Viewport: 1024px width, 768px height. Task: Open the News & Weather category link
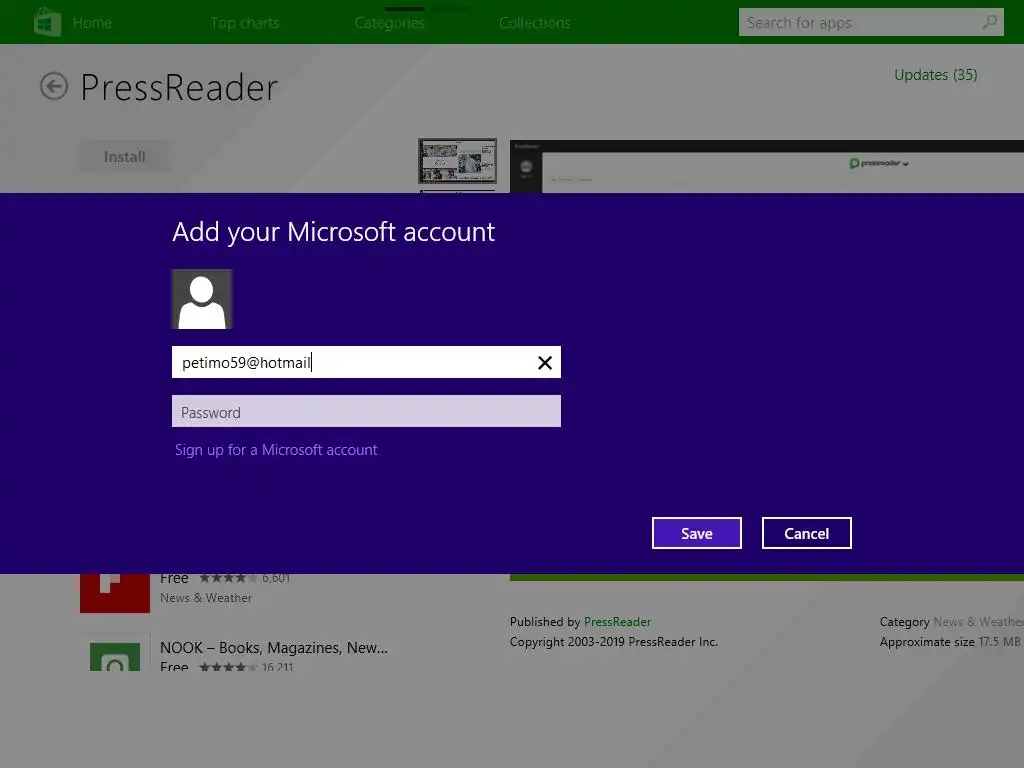tap(978, 622)
